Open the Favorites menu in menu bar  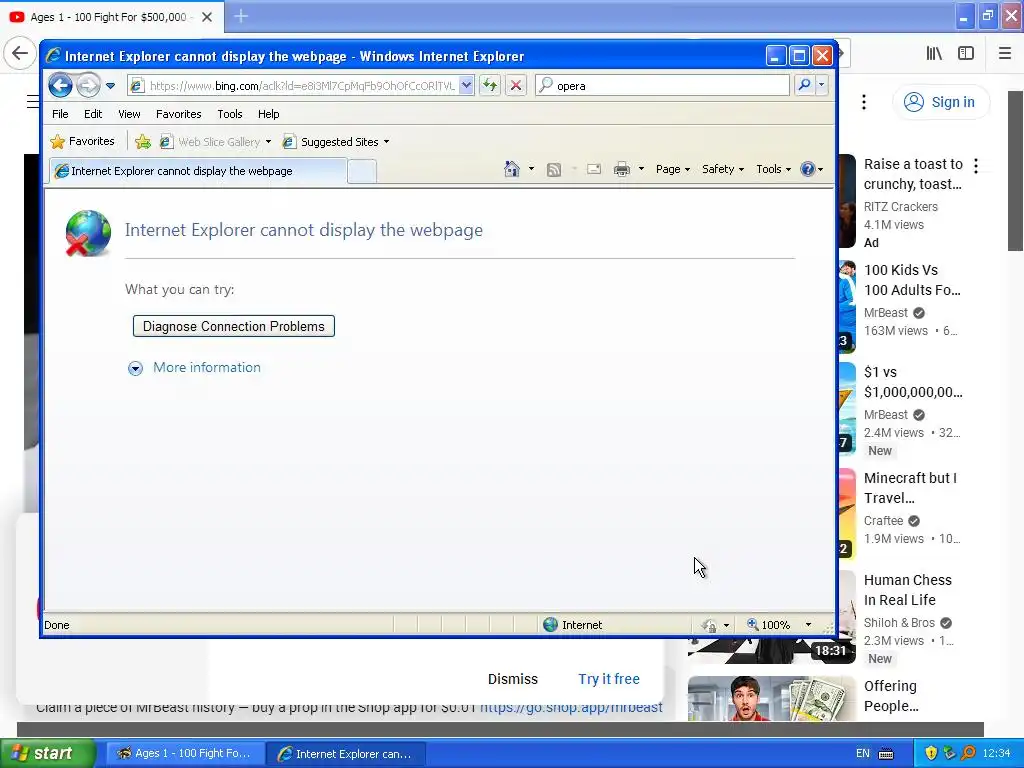pyautogui.click(x=178, y=114)
